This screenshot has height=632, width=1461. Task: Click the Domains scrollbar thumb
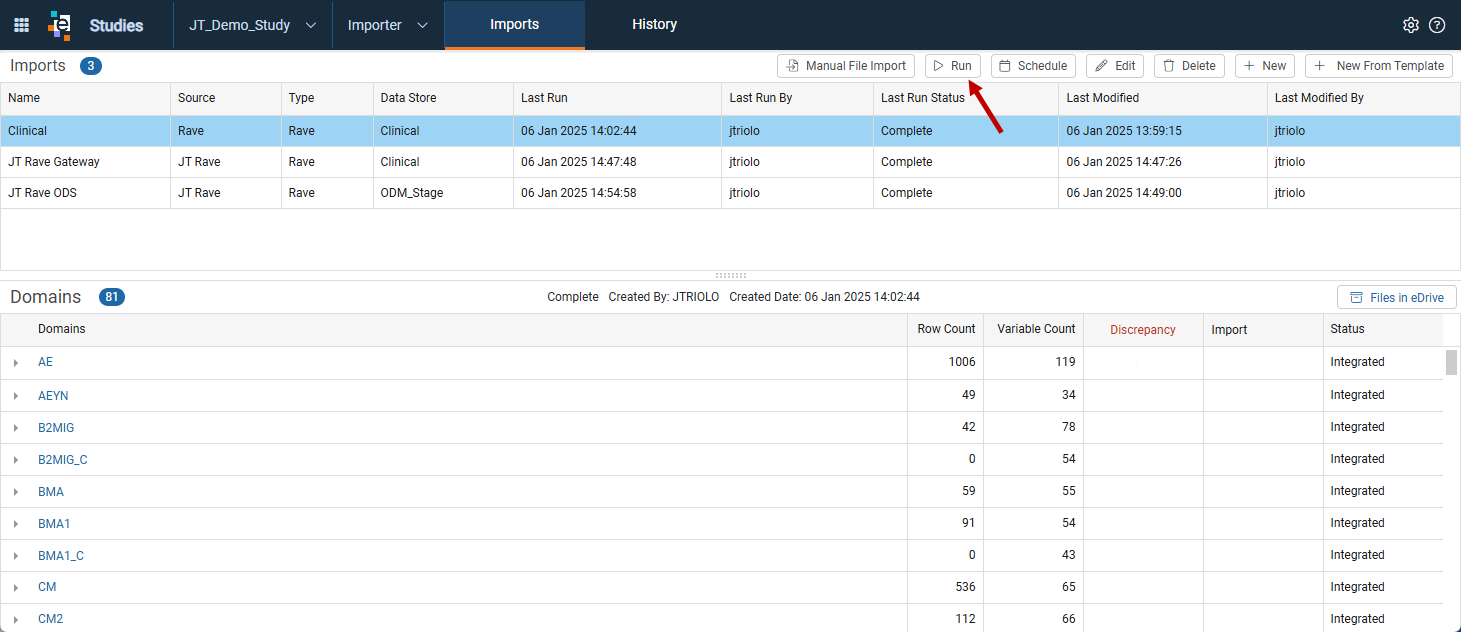(x=1451, y=362)
